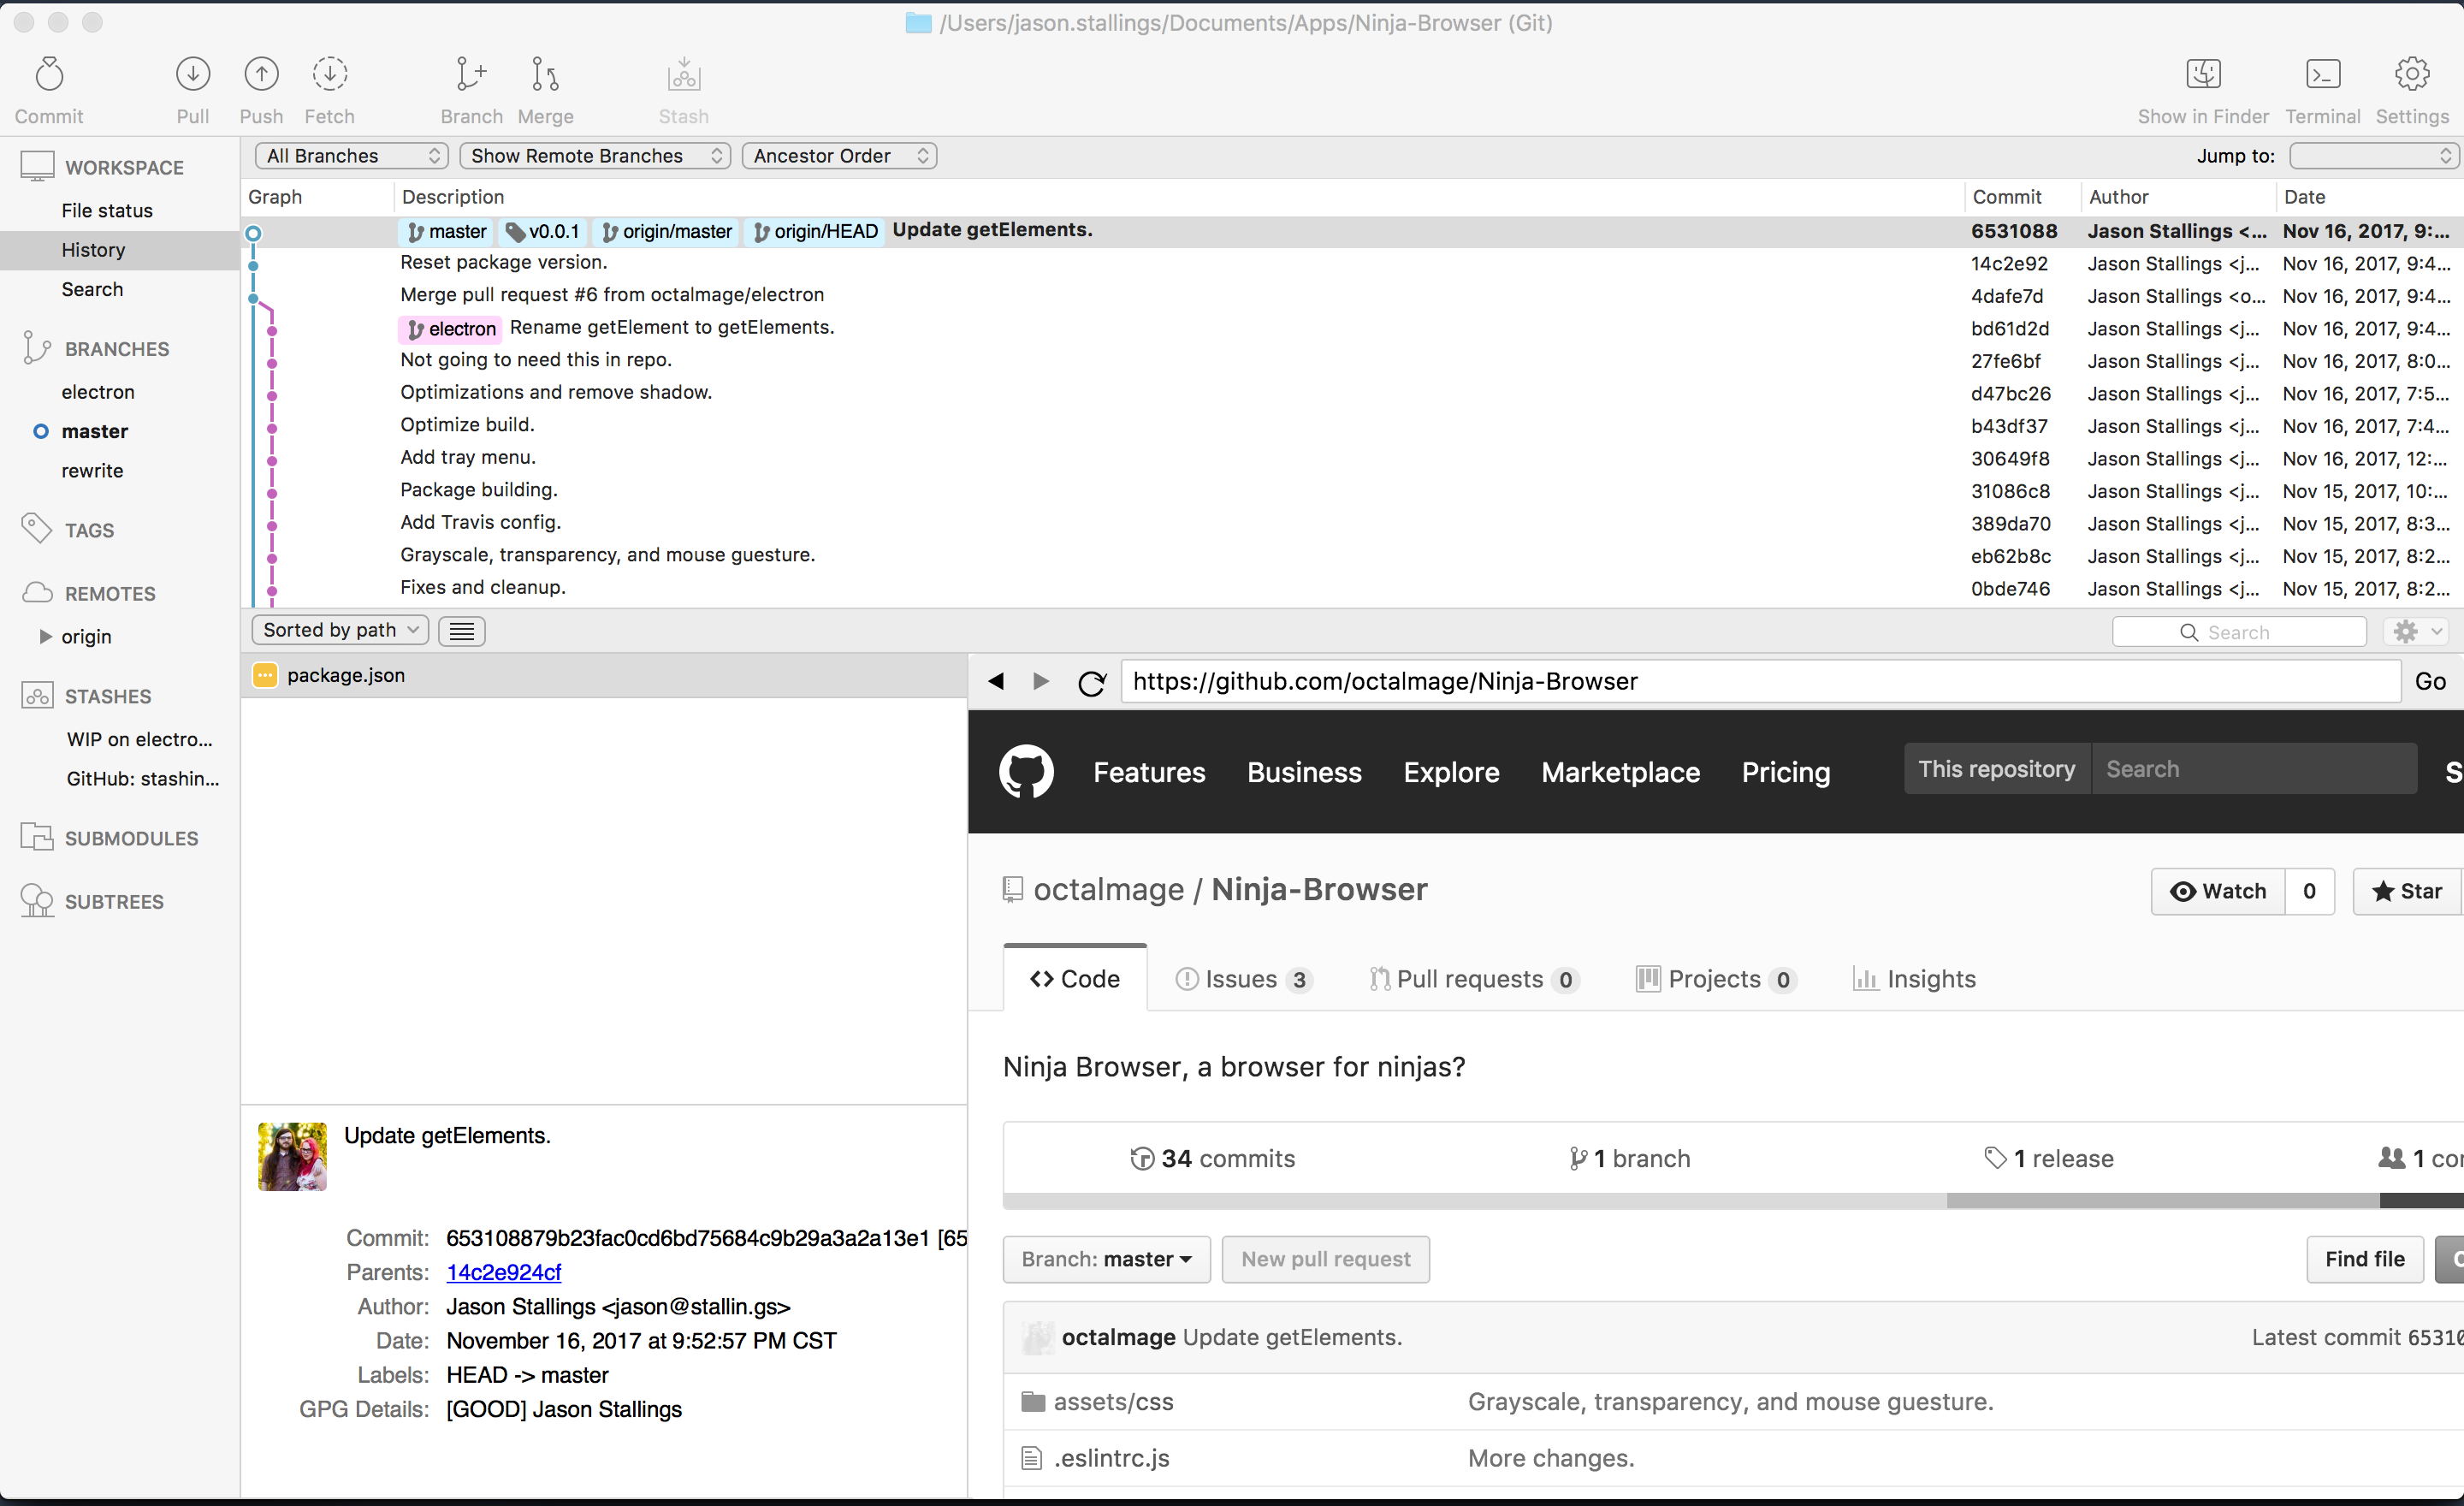Open File status in Workspace
2464x1506 pixels.
pyautogui.click(x=107, y=210)
